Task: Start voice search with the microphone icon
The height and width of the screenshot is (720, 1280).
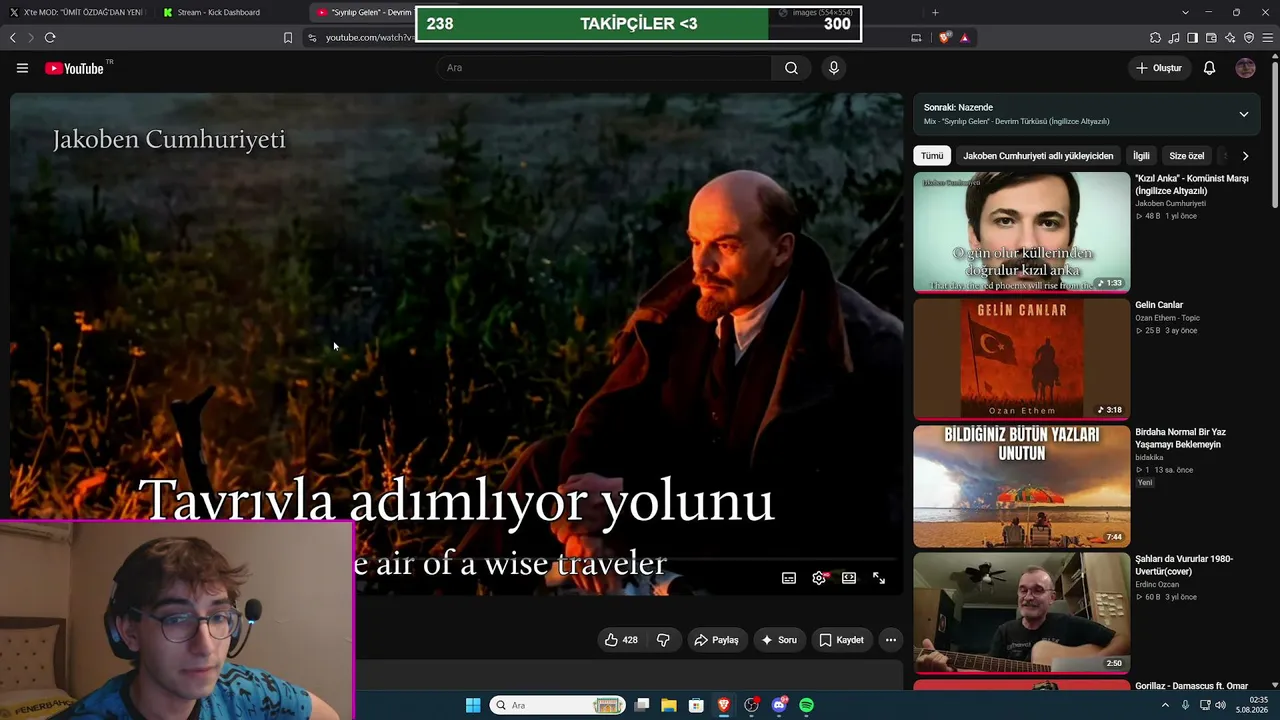Action: click(x=834, y=68)
